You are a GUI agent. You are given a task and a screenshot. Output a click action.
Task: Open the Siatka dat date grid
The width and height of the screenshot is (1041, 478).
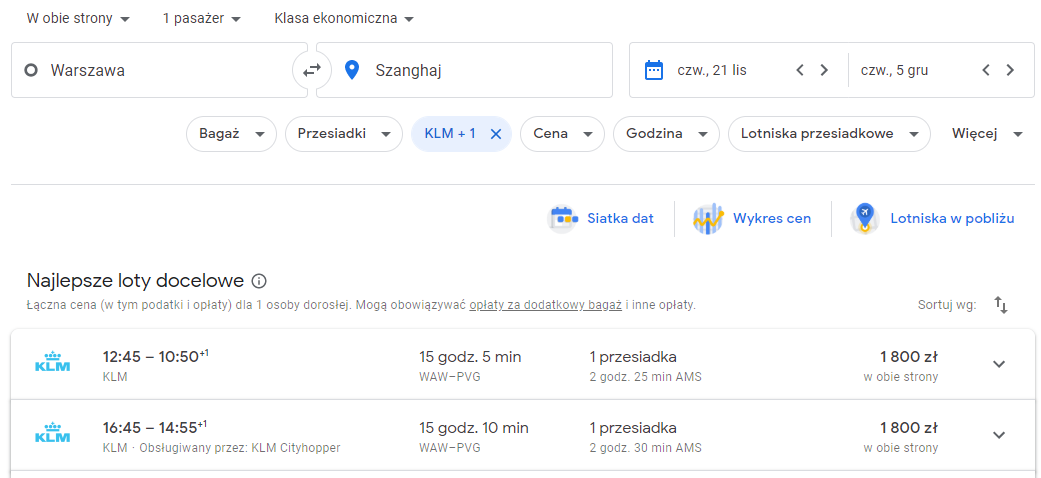tap(601, 218)
